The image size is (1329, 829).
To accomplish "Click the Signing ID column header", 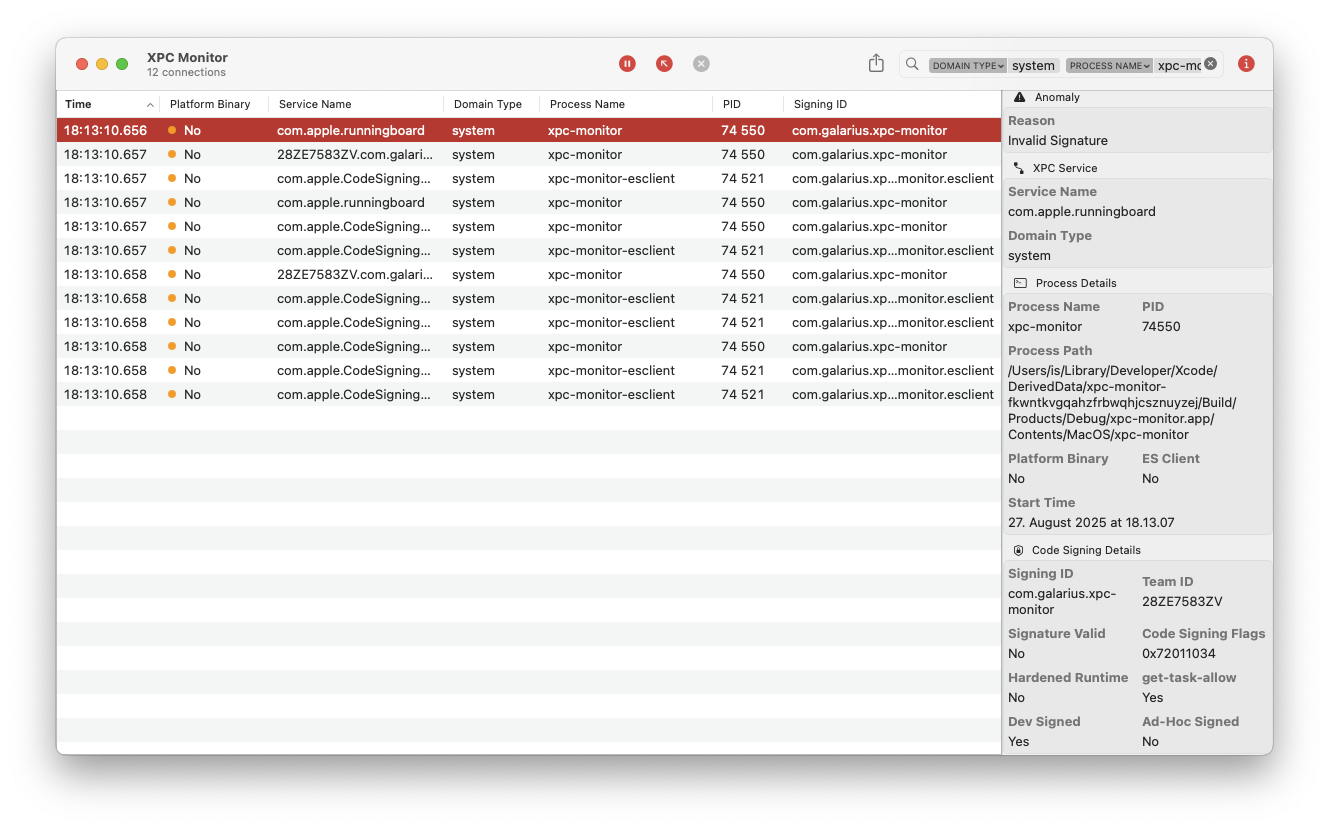I will (820, 104).
